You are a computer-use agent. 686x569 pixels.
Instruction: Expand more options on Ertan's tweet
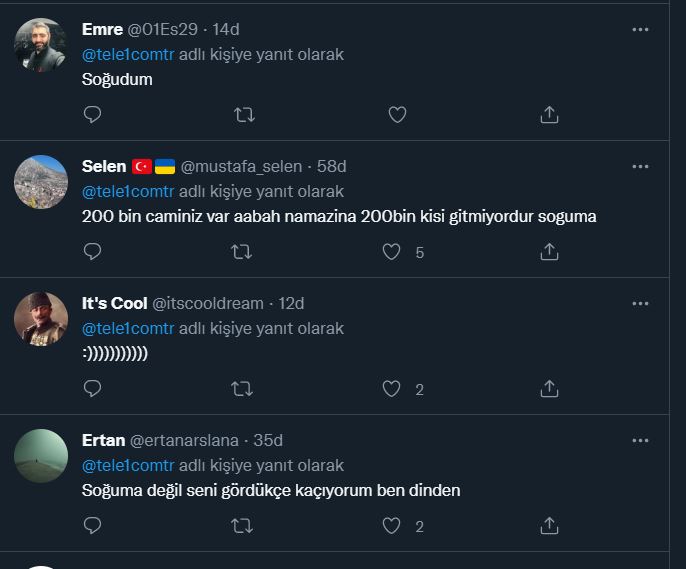tap(641, 440)
